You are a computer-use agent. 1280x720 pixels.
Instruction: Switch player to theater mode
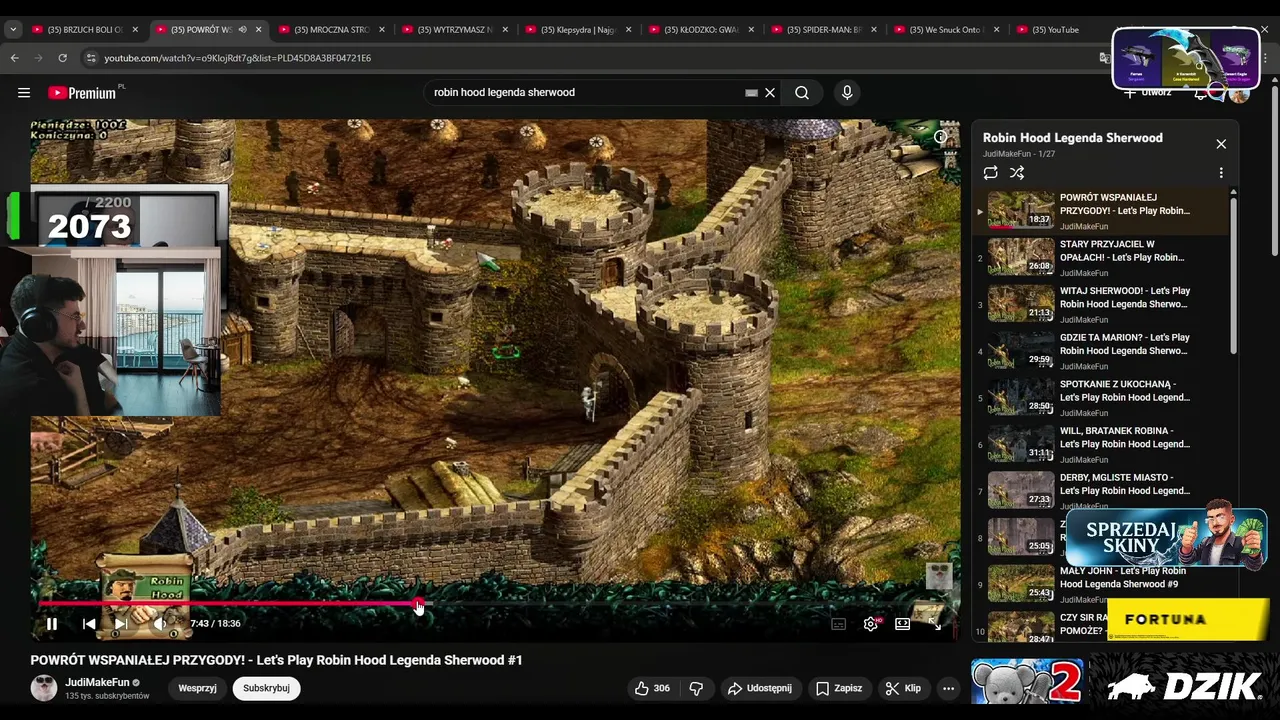point(902,623)
